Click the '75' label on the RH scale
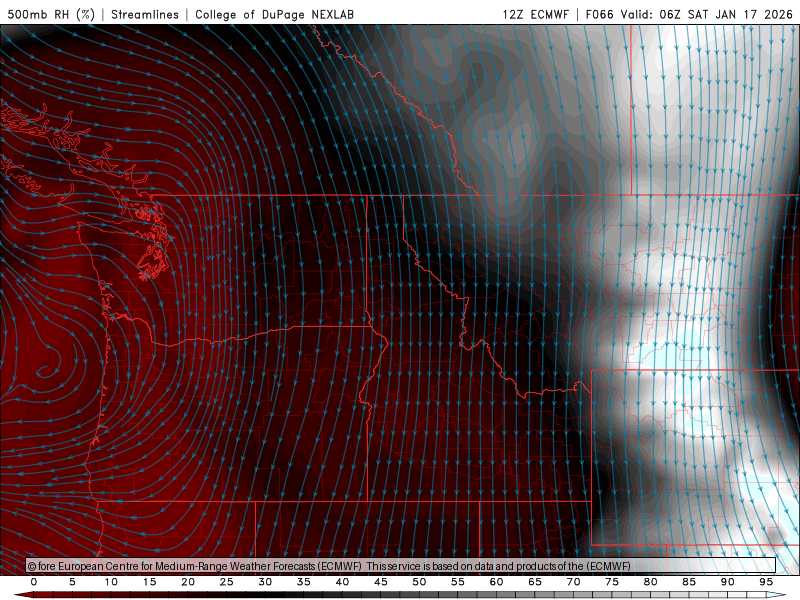Viewport: 800px width, 600px height. (612, 582)
